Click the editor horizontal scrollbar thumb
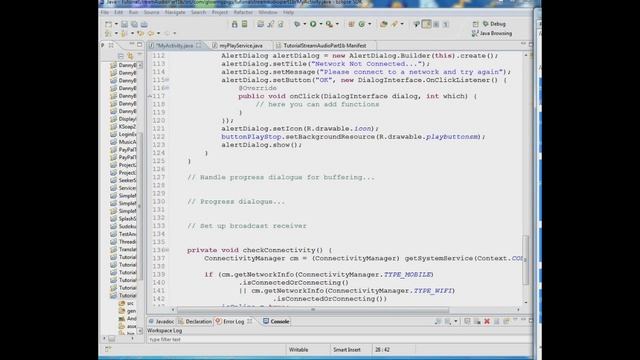This screenshot has width=640, height=360. [313, 310]
